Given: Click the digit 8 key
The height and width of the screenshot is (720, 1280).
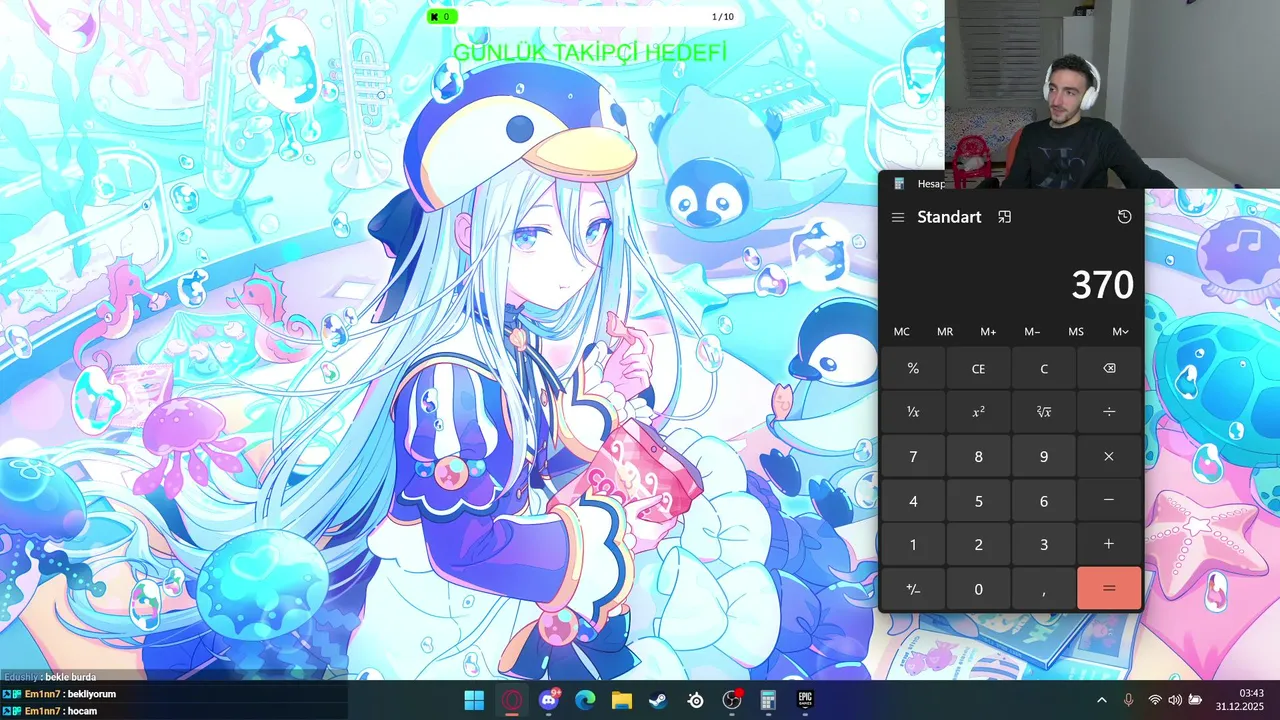Looking at the screenshot, I should coord(978,456).
